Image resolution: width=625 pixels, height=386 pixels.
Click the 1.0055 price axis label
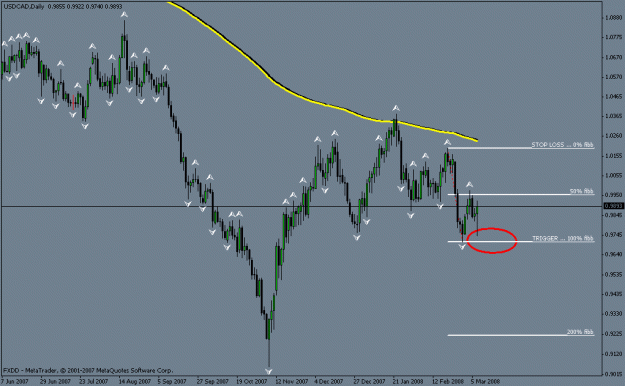[x=613, y=175]
